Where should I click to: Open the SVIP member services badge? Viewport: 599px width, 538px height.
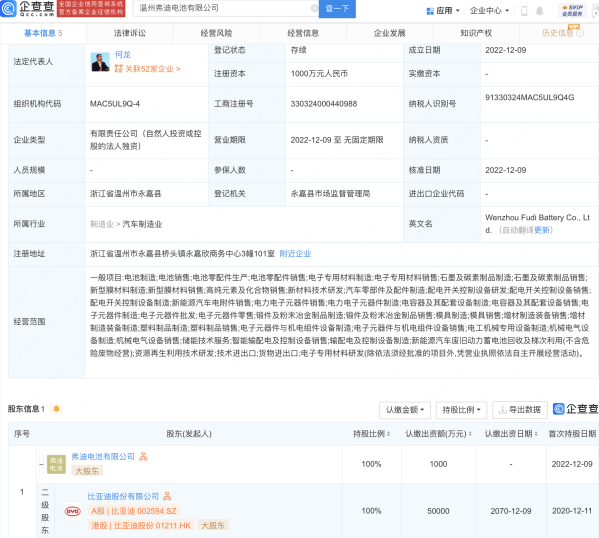coord(572,10)
